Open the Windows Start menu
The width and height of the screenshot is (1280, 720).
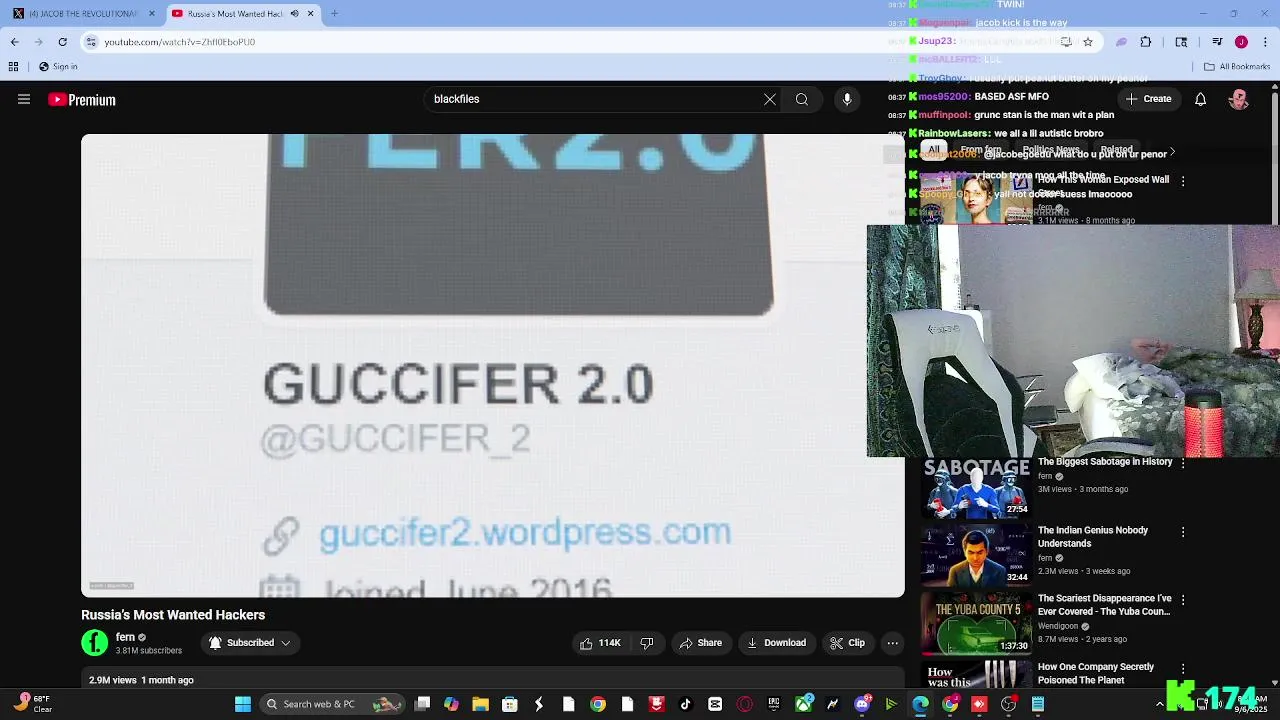pos(242,704)
